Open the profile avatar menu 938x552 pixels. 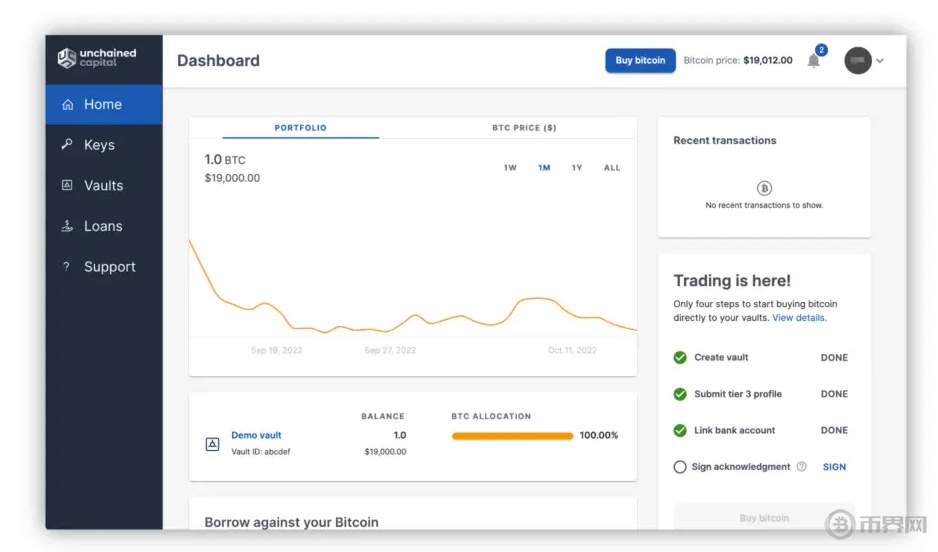[858, 61]
